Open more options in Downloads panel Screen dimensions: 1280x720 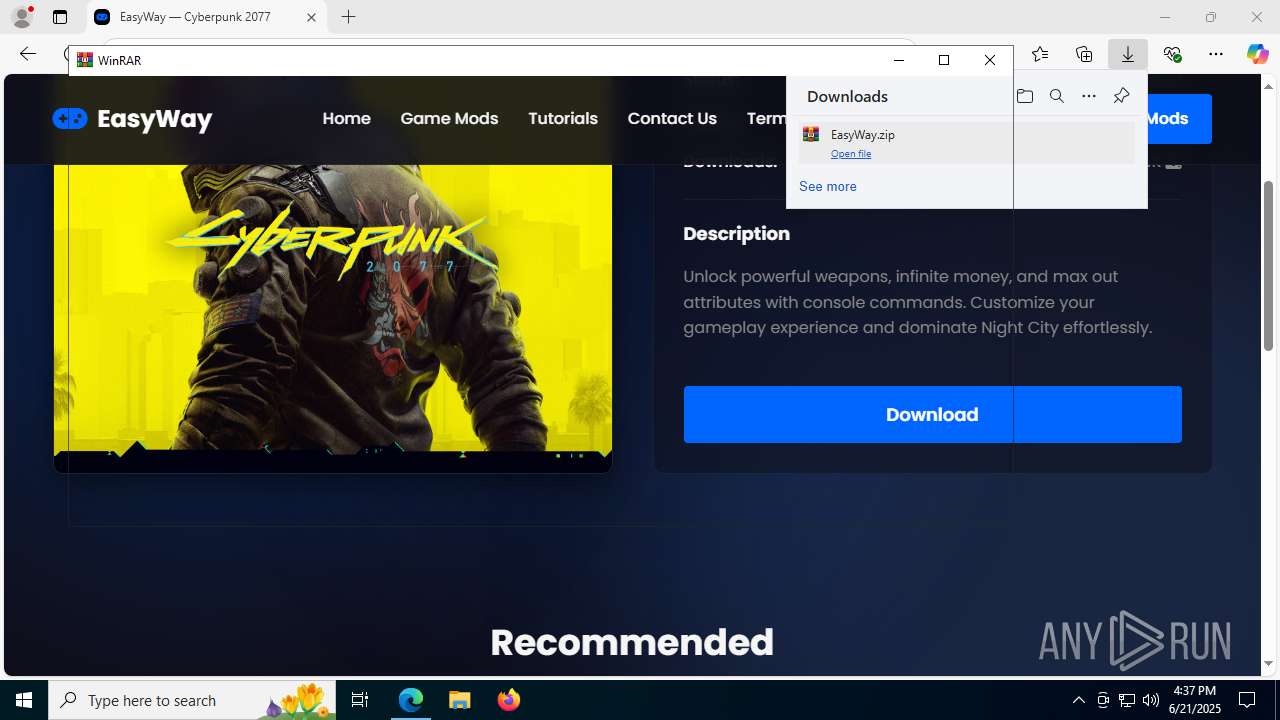coord(1089,96)
